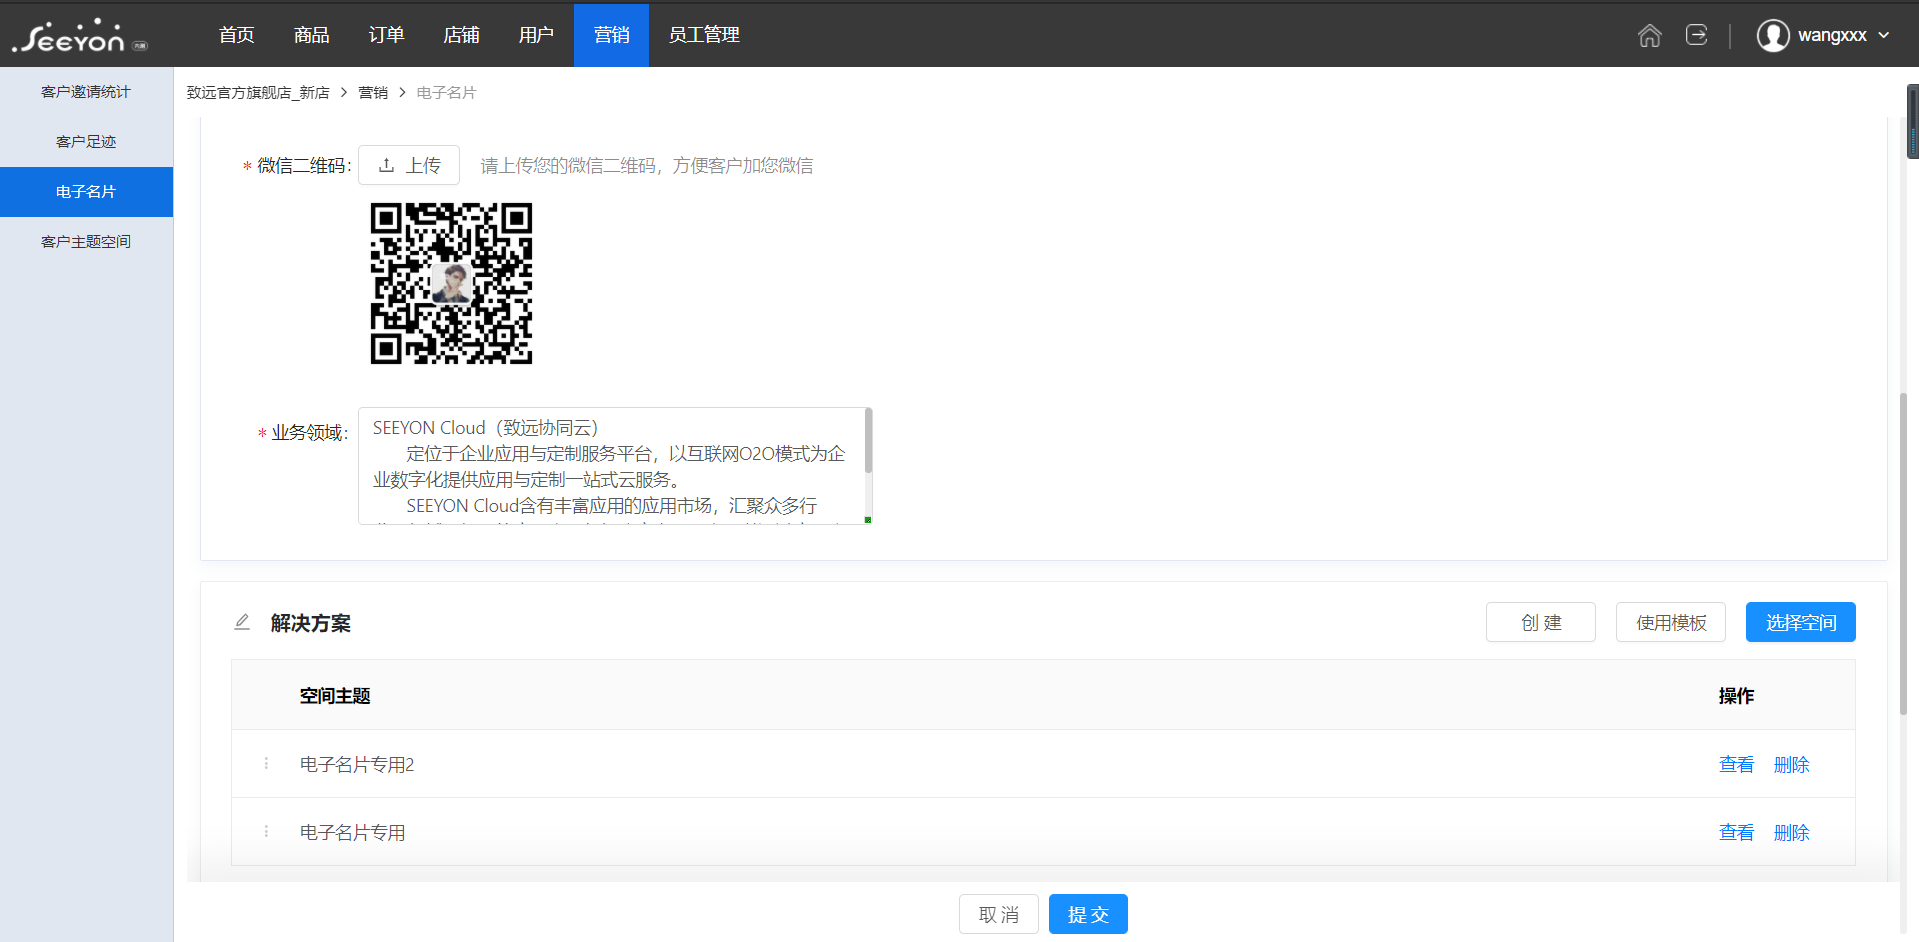Click the 解决方案 section title

point(311,623)
